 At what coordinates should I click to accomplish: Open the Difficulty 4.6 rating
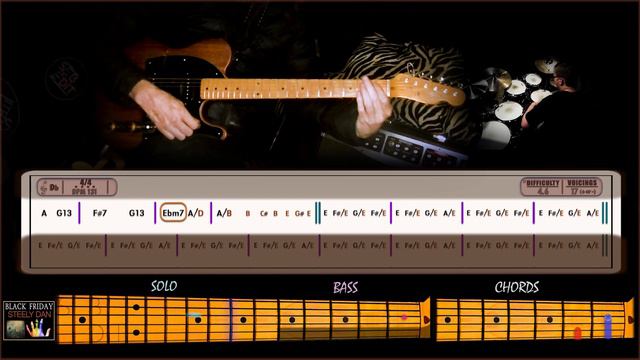(542, 187)
